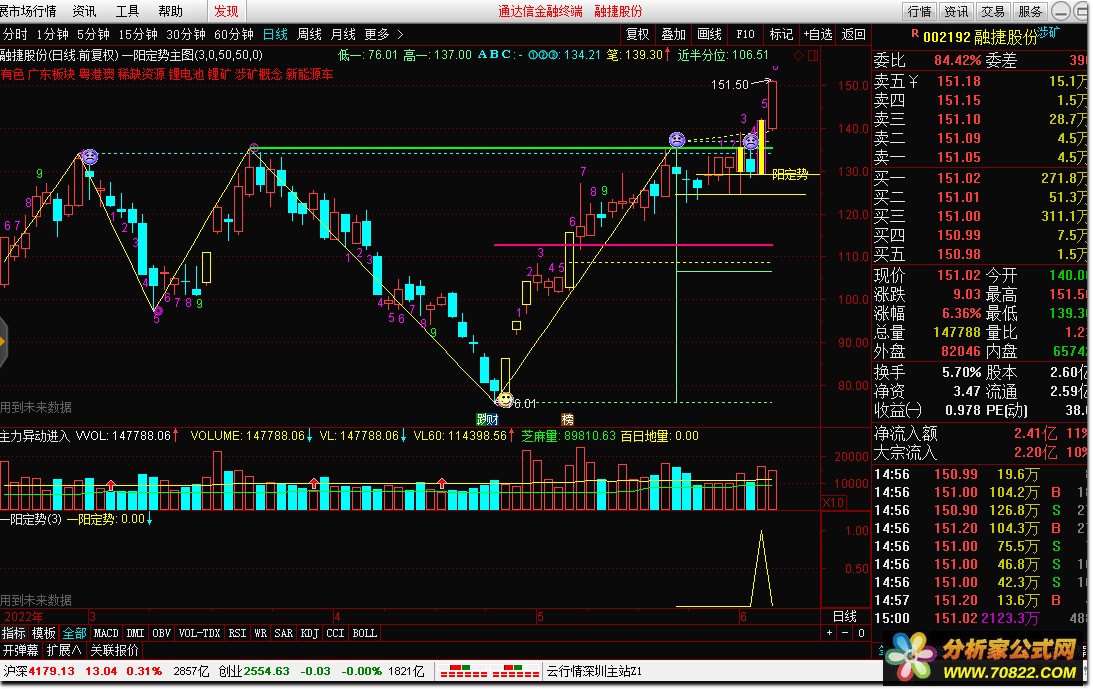Select the 日线 daily timeframe
The height and width of the screenshot is (689, 1093).
(275, 34)
